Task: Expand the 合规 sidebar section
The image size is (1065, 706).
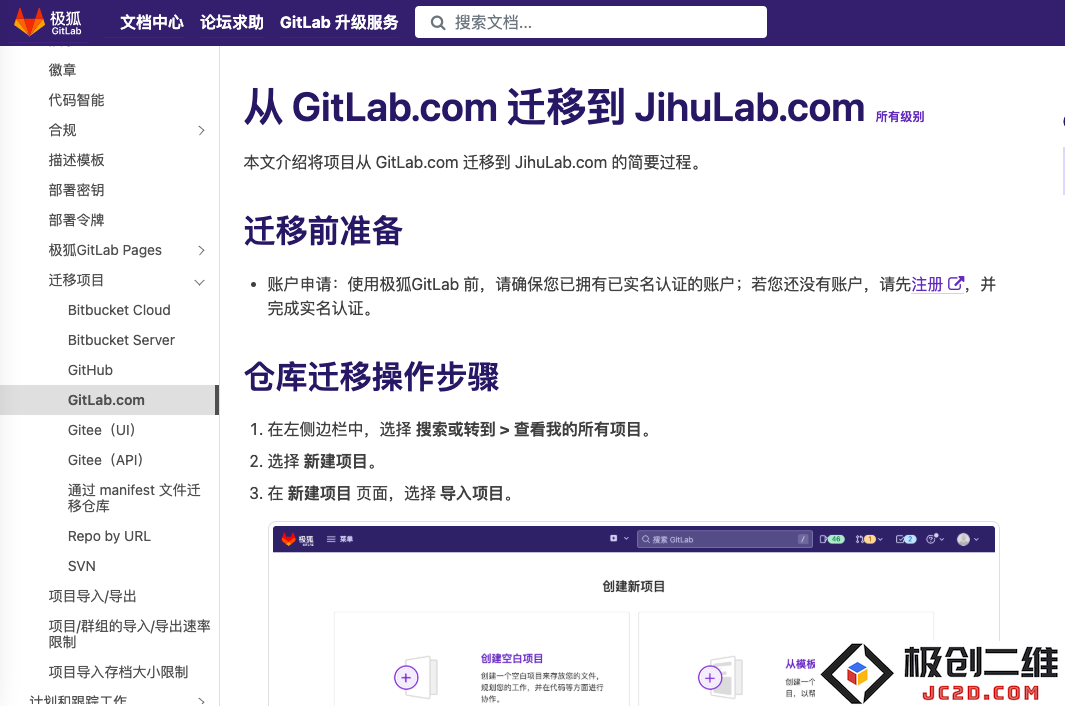Action: coord(201,130)
